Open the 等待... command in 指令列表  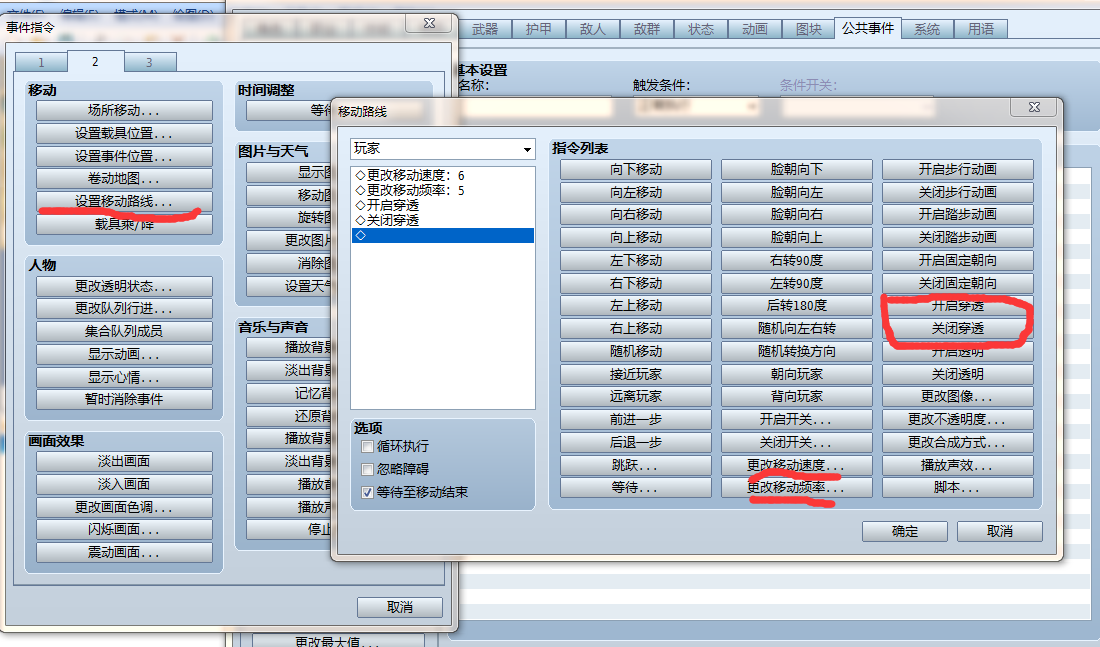[636, 487]
